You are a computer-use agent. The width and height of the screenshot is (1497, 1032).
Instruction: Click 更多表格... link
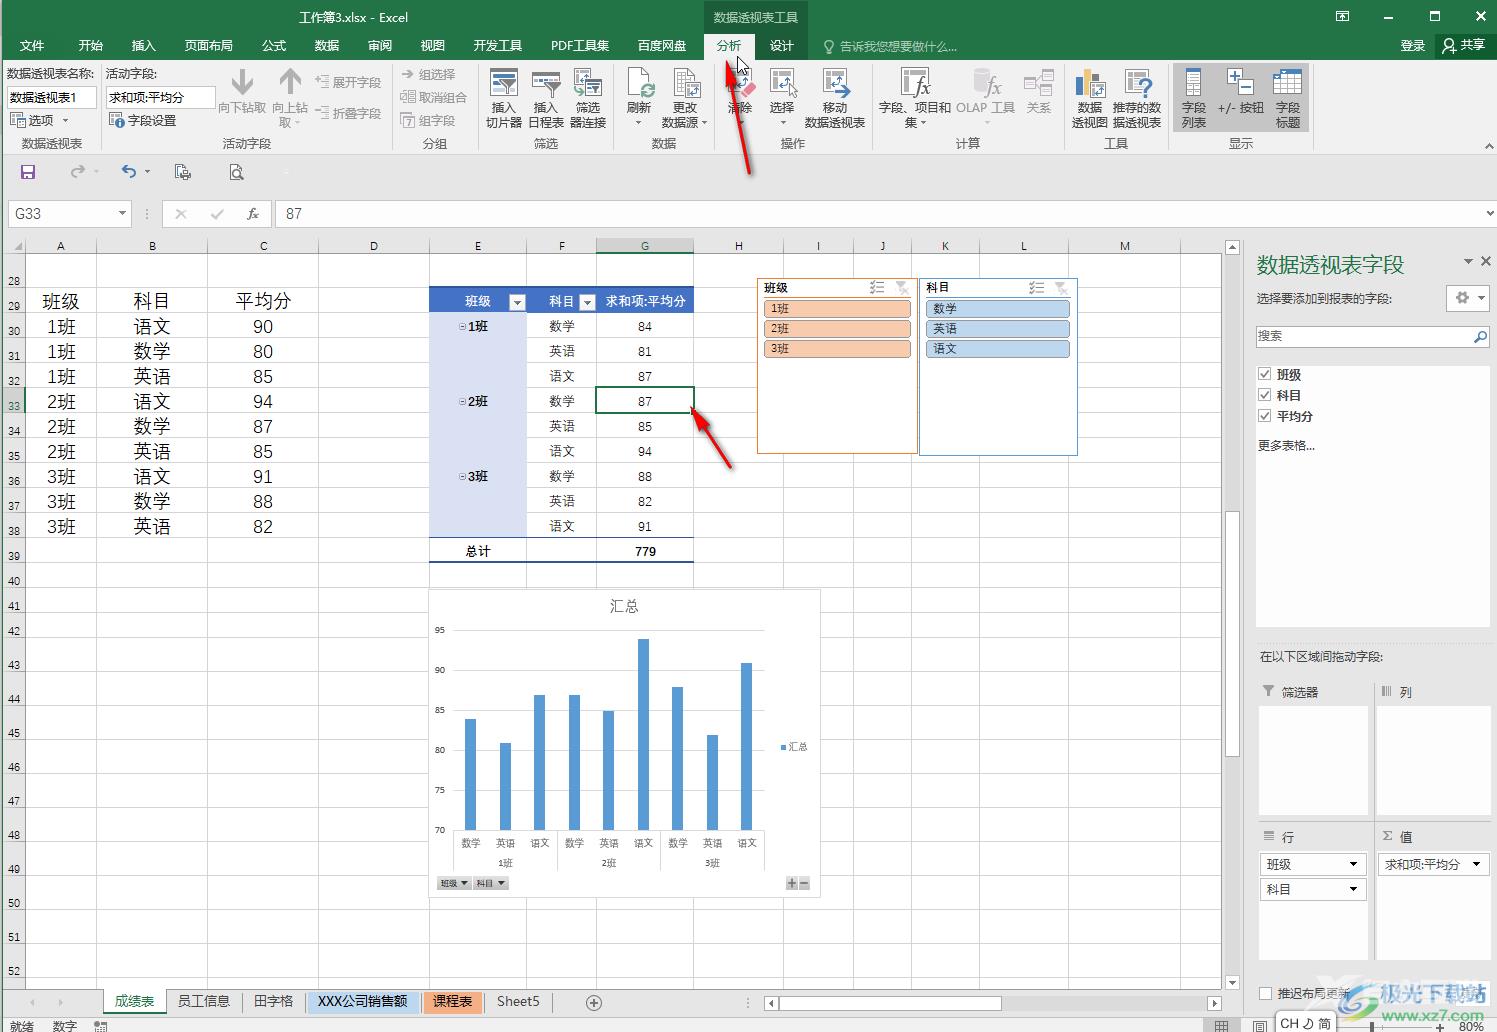click(x=1286, y=445)
